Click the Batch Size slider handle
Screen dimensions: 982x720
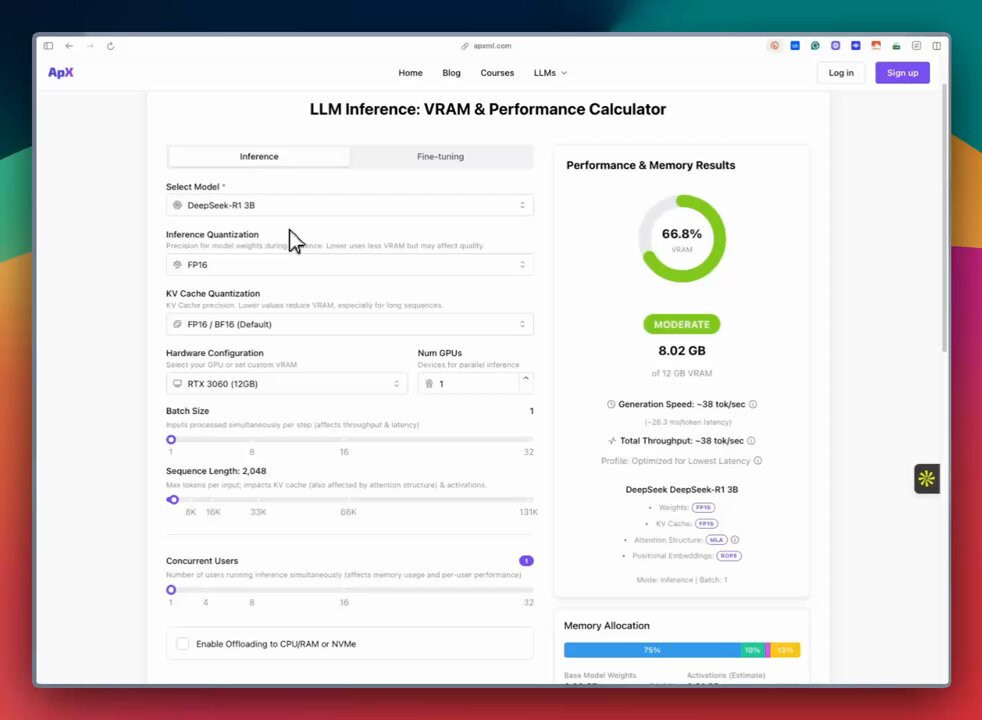pos(171,440)
